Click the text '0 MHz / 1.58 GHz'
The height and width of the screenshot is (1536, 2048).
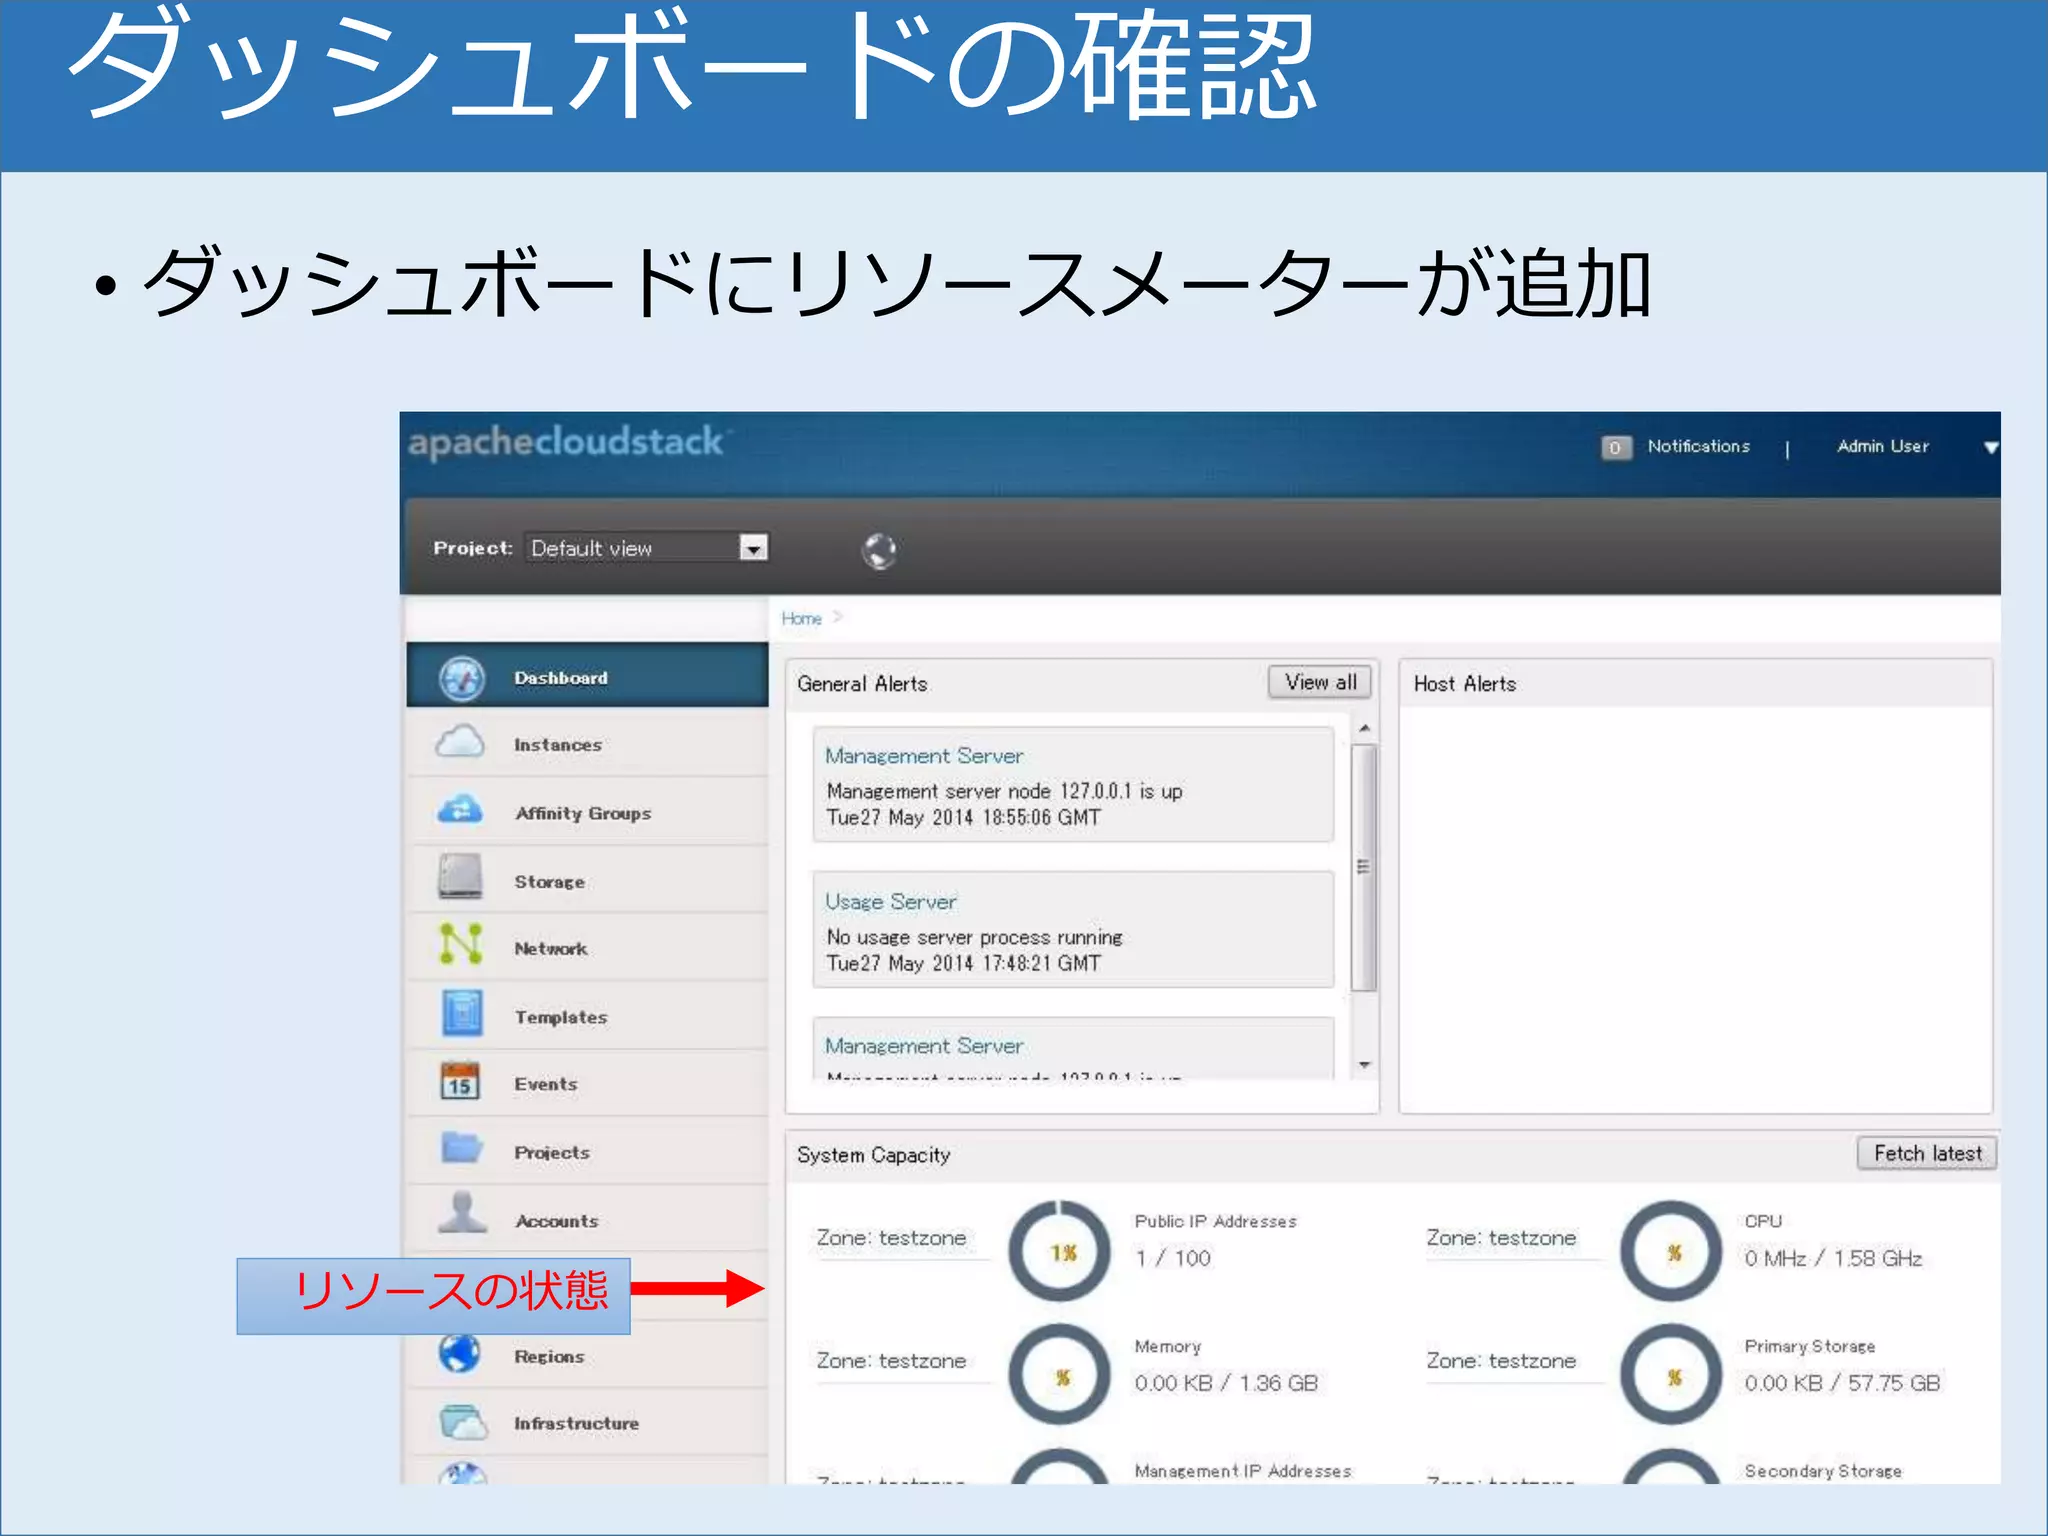pyautogui.click(x=1833, y=1258)
